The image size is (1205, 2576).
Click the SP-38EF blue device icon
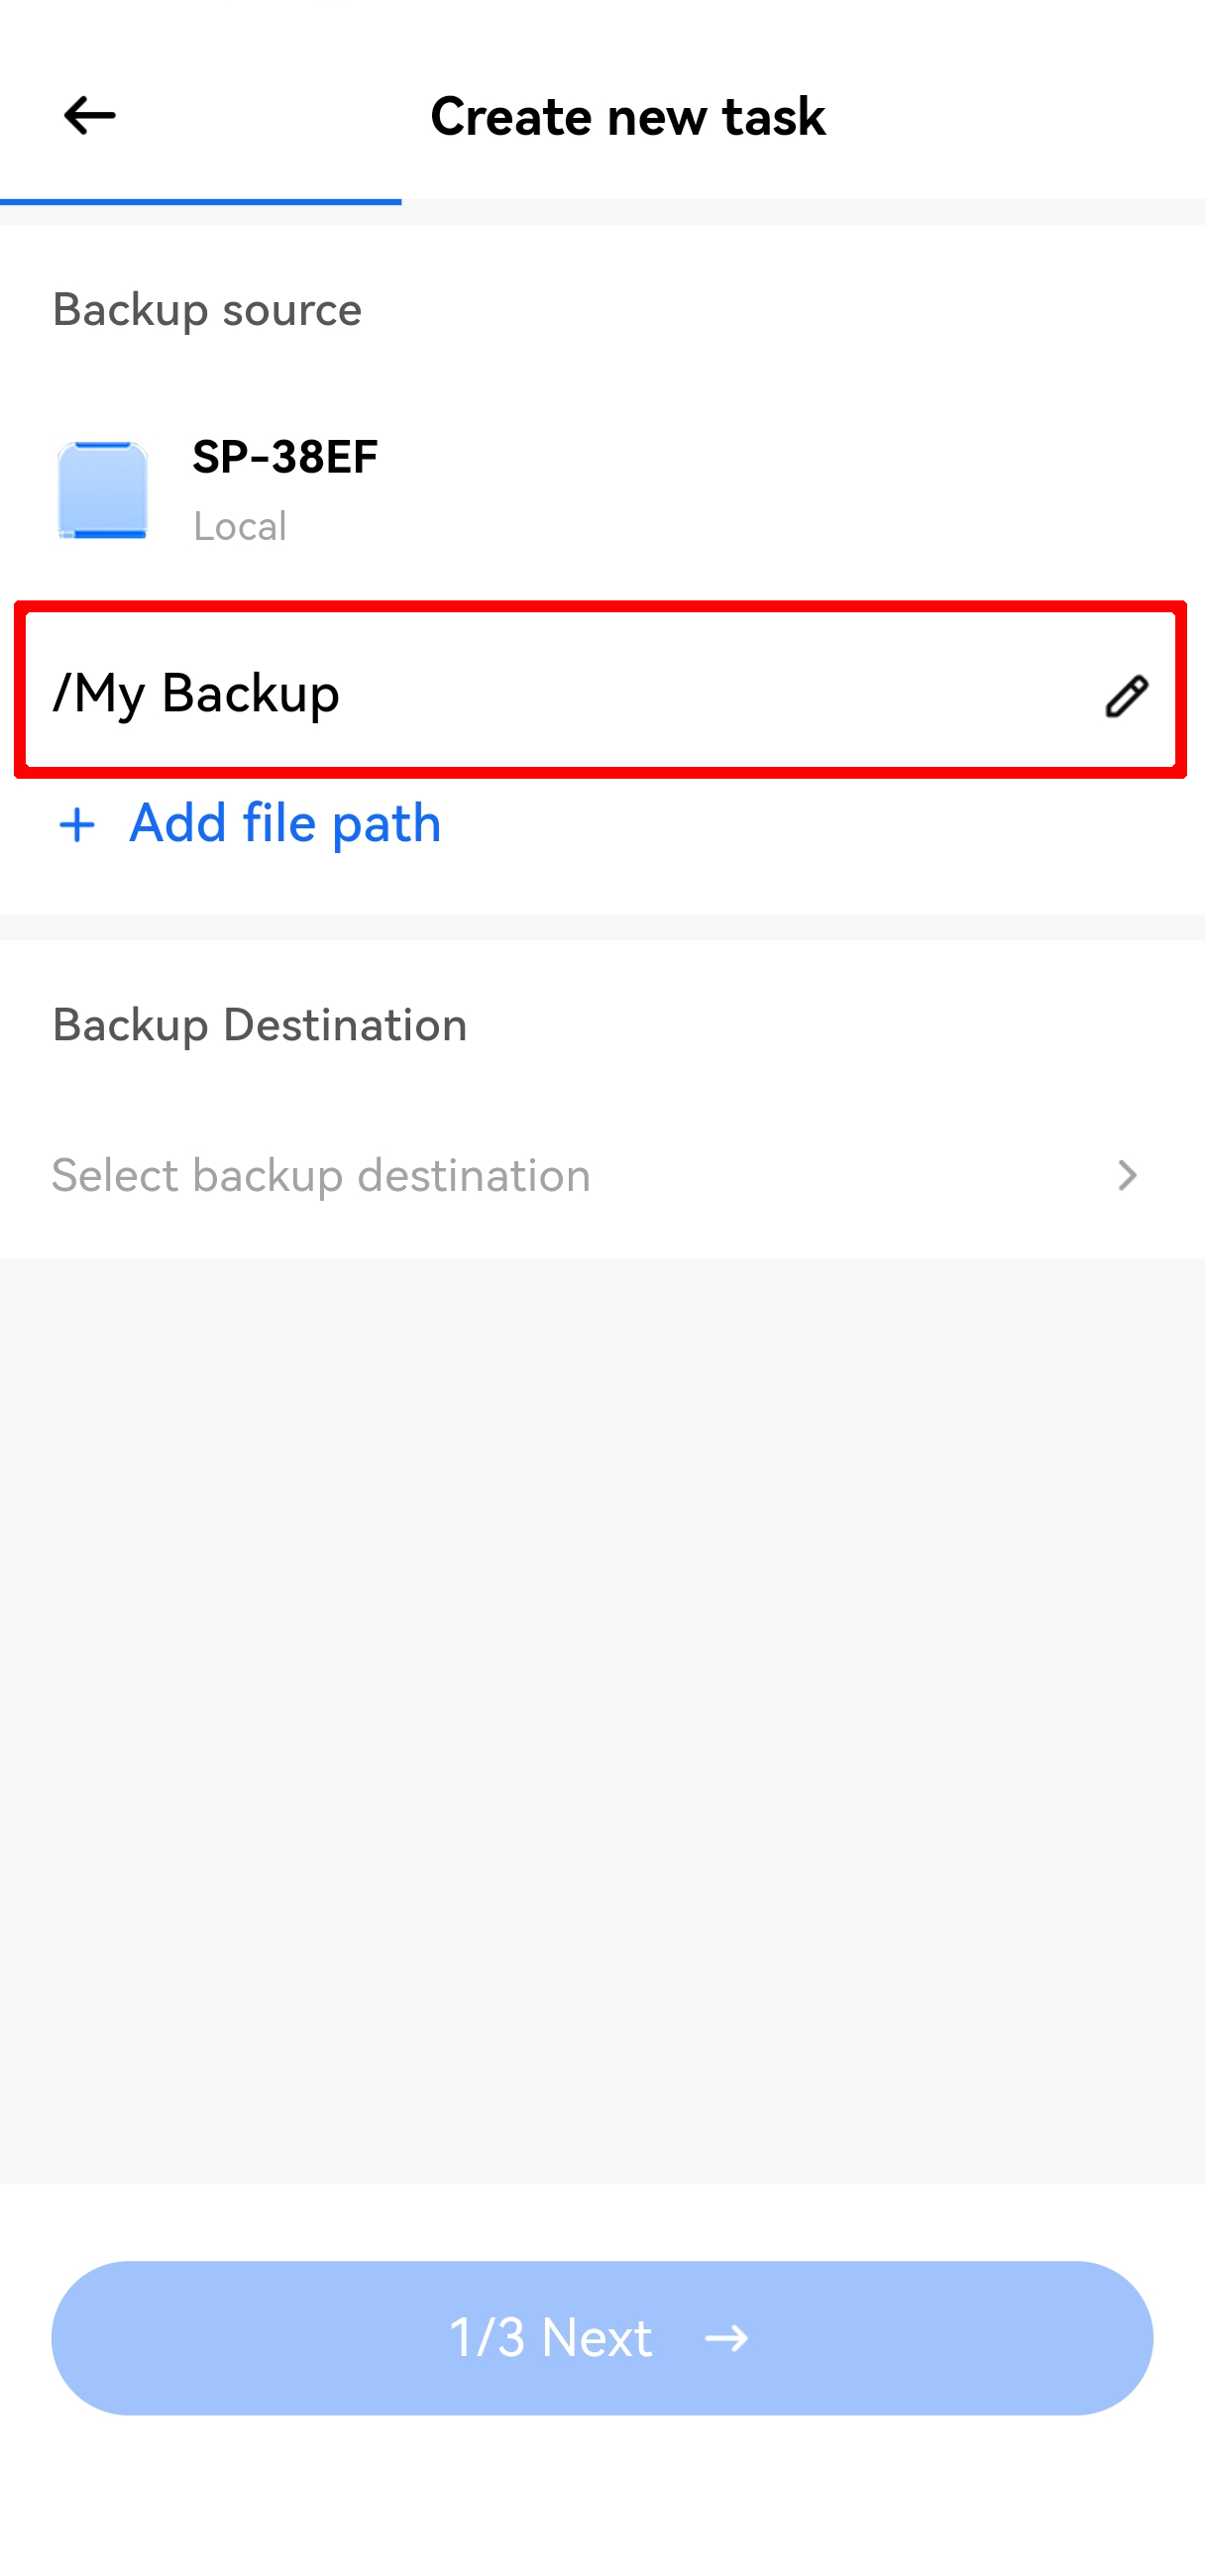pos(102,490)
